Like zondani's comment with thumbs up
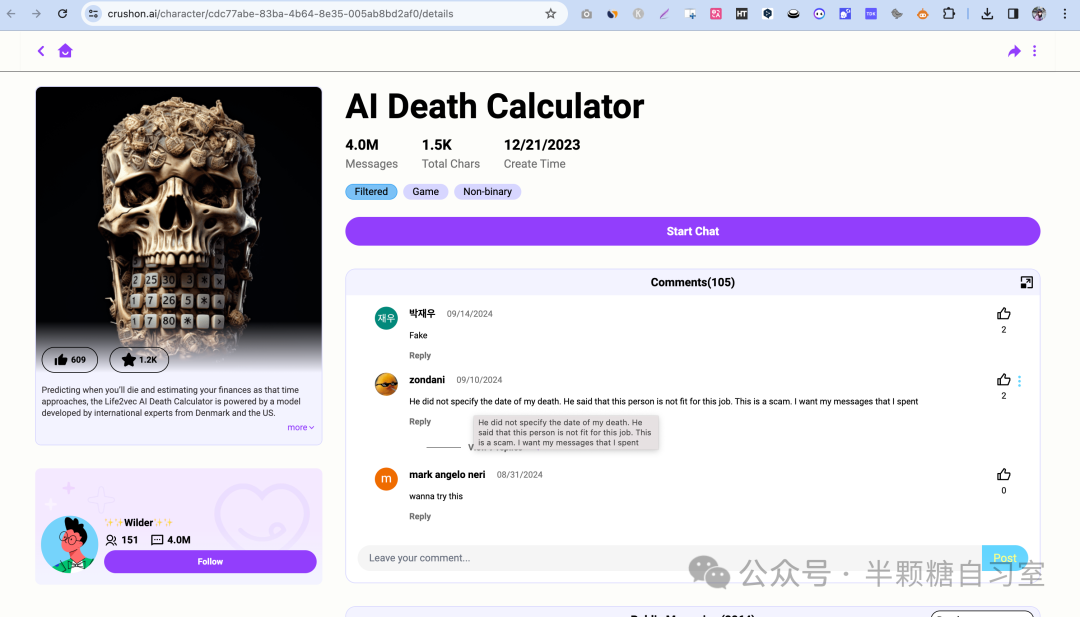 pos(1004,380)
